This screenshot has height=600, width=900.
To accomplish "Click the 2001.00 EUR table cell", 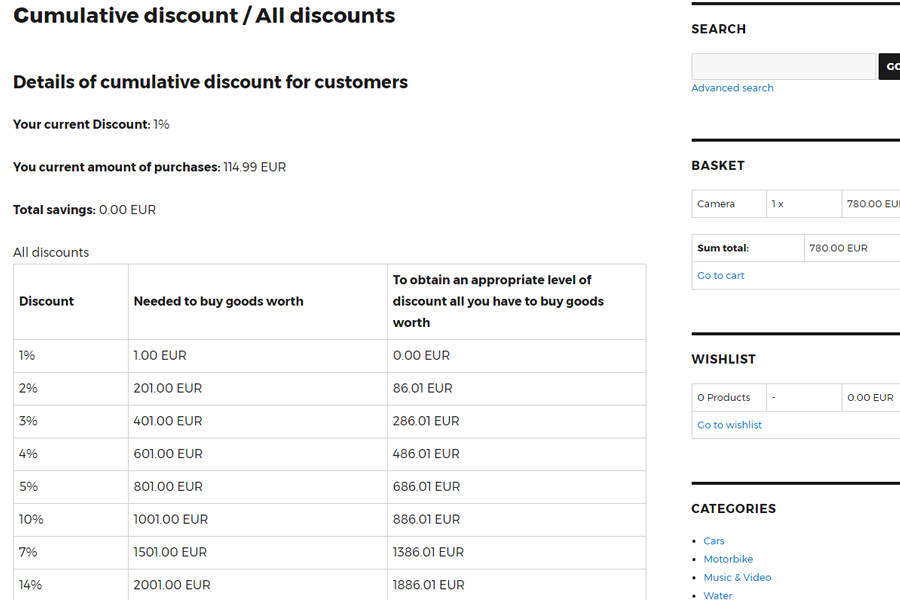I will 171,585.
